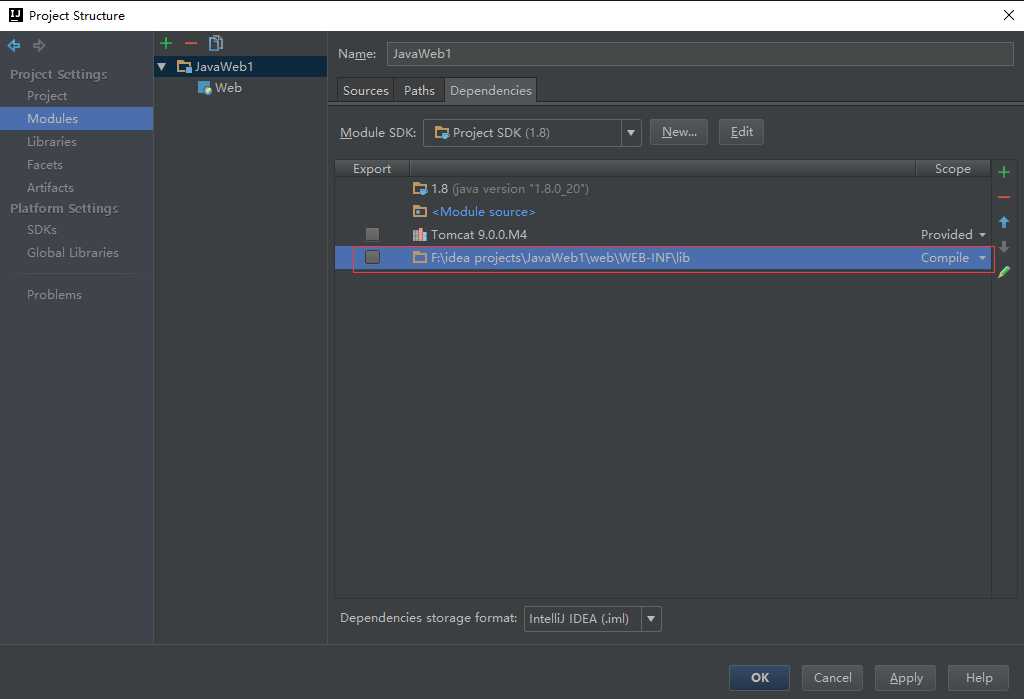This screenshot has width=1024, height=699.
Task: Click the Scope column header
Action: (x=953, y=169)
